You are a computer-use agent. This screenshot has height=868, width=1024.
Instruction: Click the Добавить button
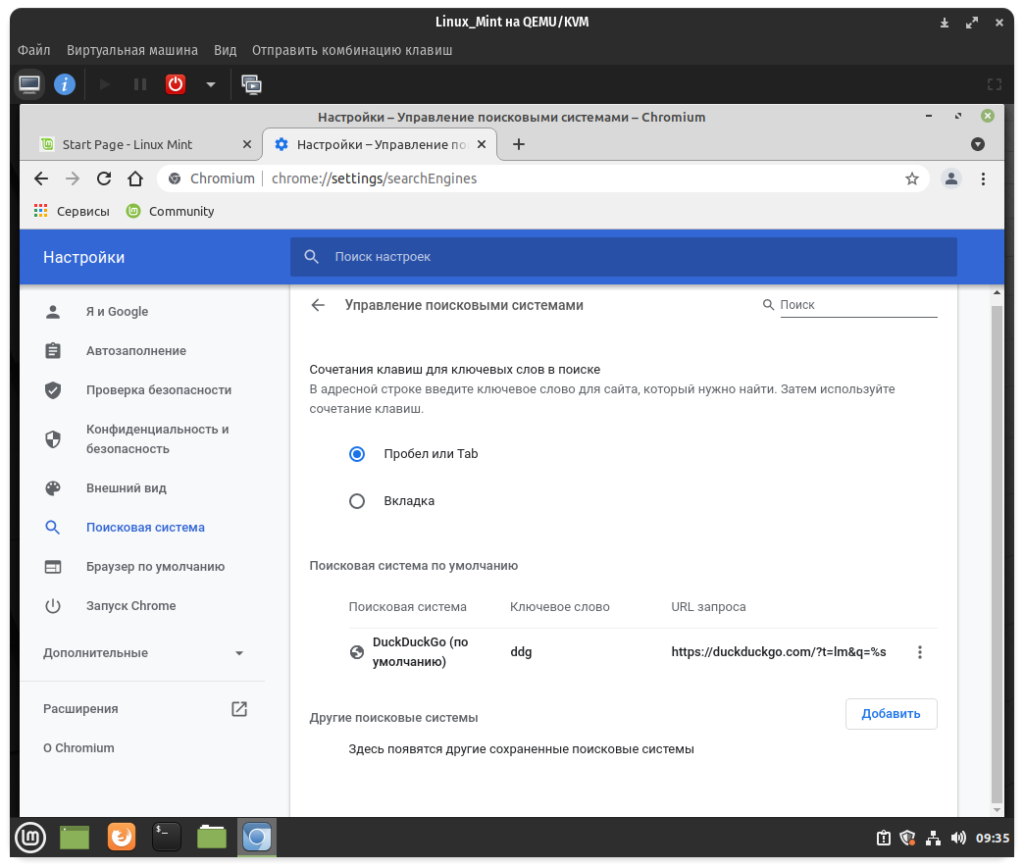(890, 714)
